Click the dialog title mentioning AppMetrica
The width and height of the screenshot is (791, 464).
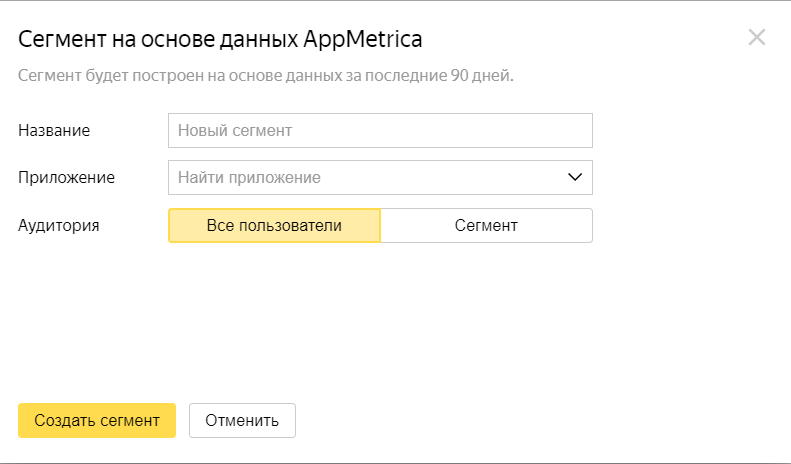pyautogui.click(x=220, y=39)
